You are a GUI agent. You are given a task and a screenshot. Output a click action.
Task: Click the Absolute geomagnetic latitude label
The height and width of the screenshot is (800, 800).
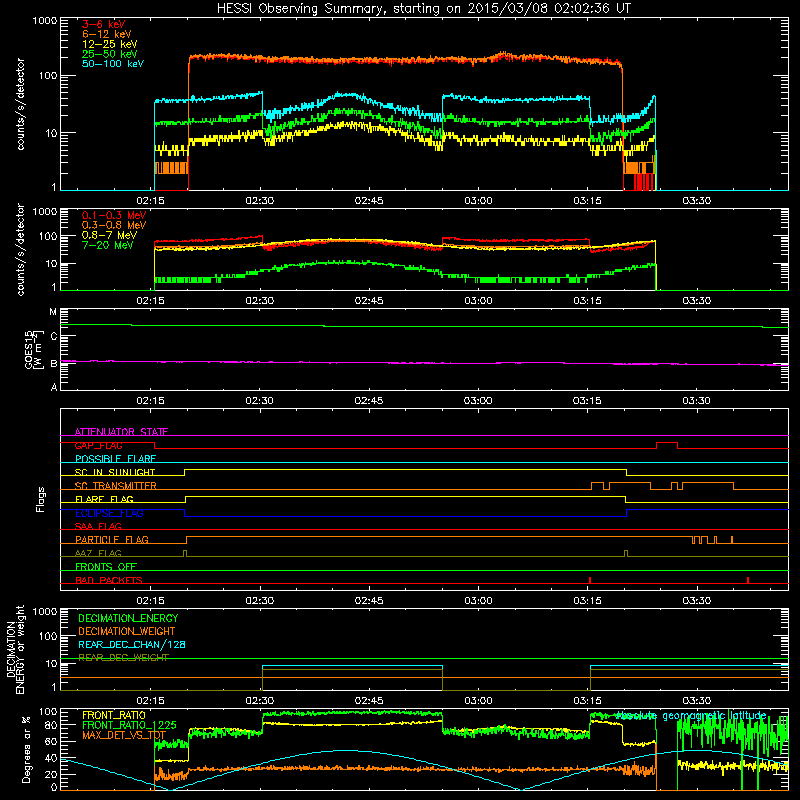tap(691, 715)
